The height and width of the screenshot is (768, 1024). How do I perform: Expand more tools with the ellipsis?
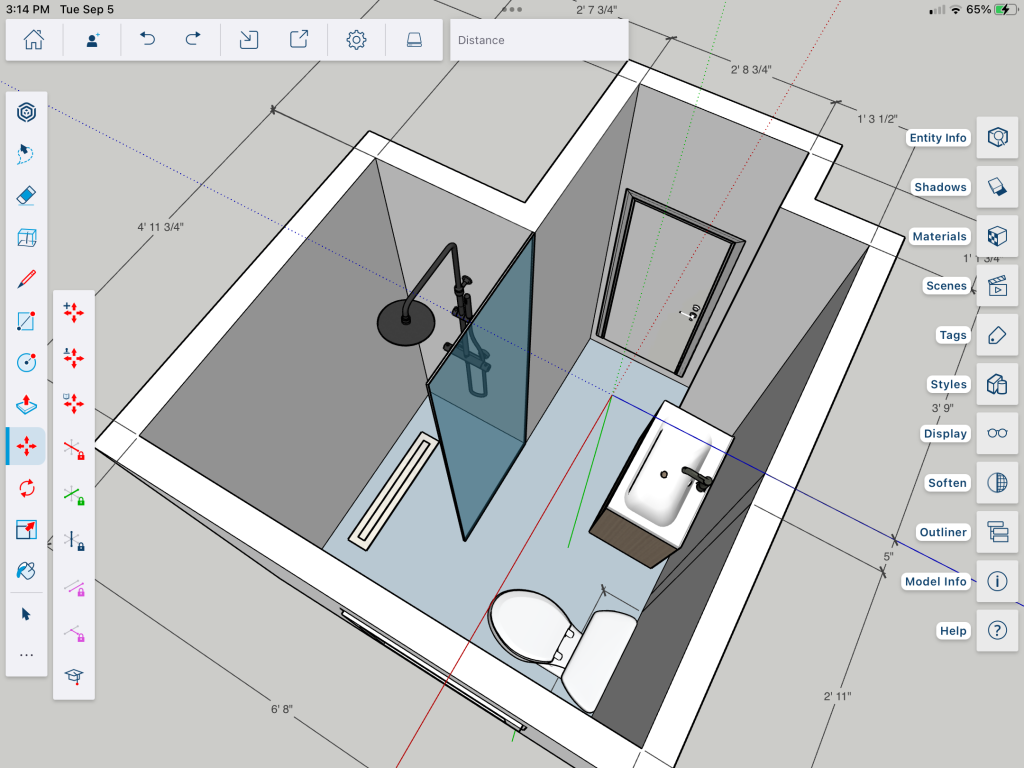(x=27, y=655)
